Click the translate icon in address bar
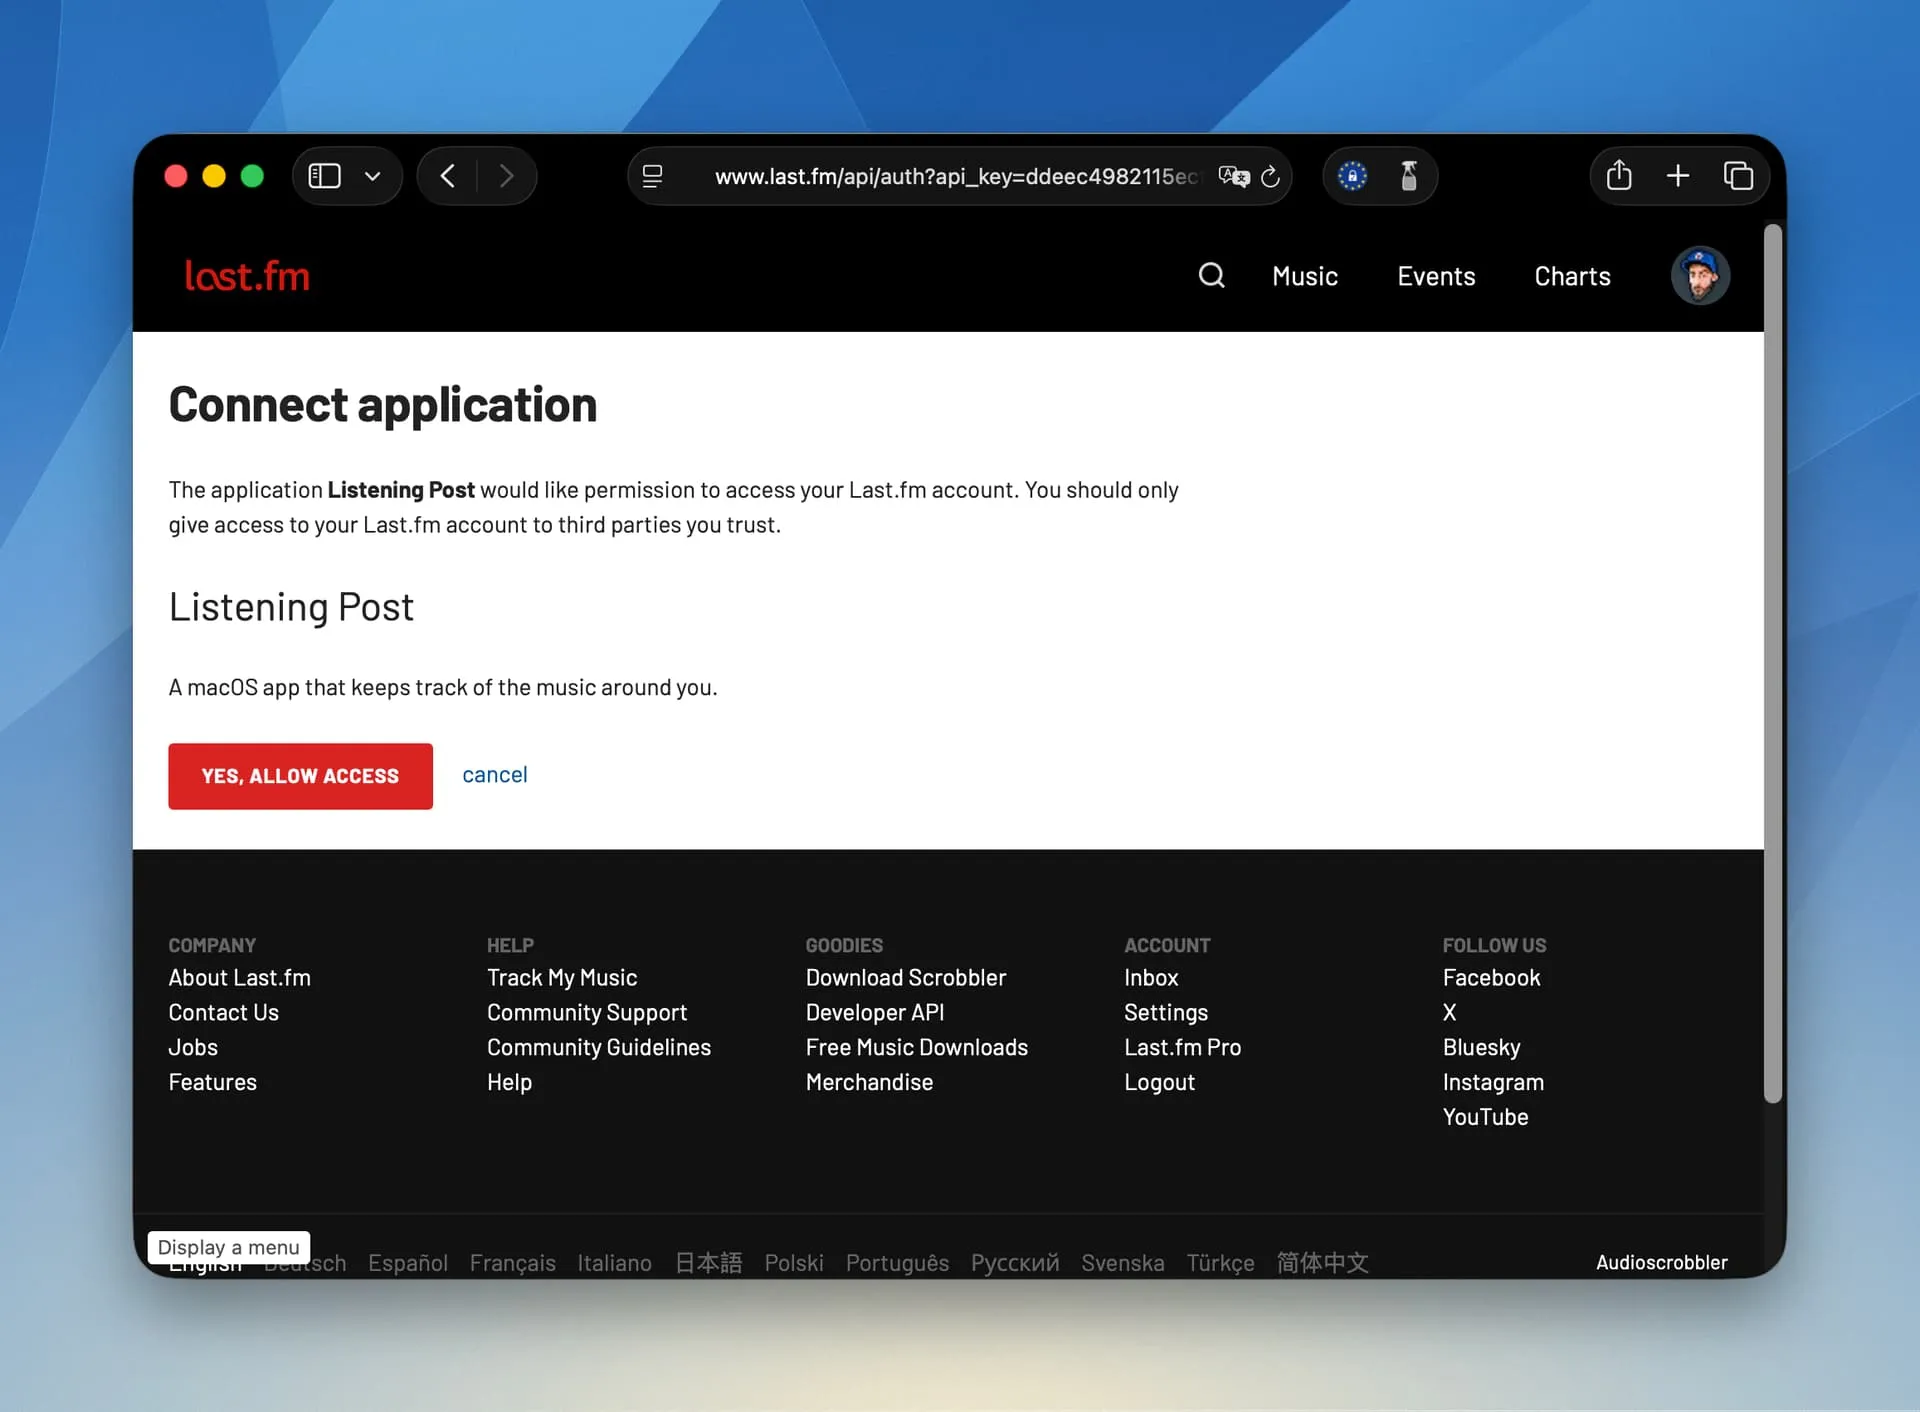 (1234, 176)
